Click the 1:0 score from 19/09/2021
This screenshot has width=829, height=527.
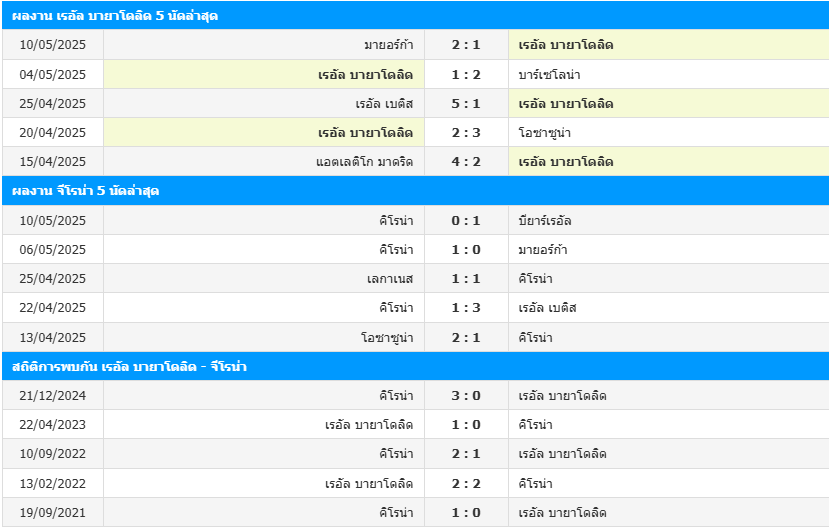pos(466,512)
